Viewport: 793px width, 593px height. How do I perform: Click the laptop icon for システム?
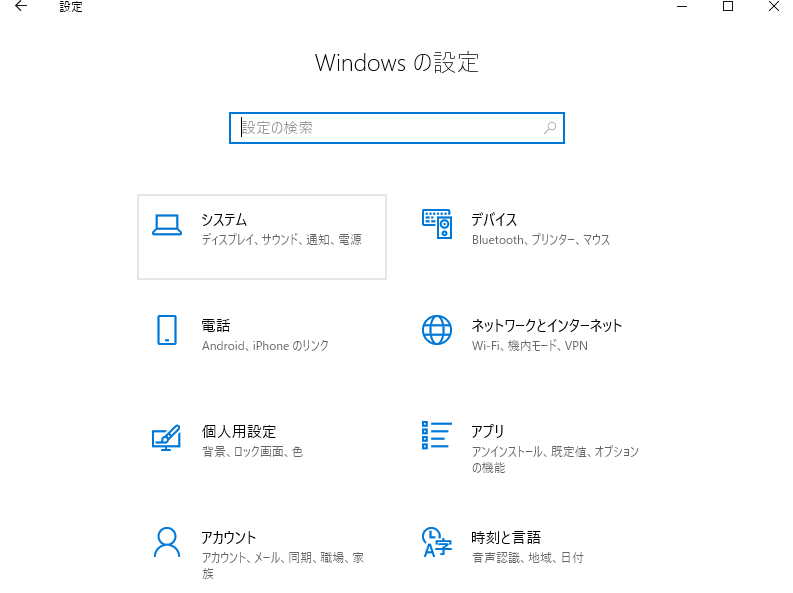166,225
